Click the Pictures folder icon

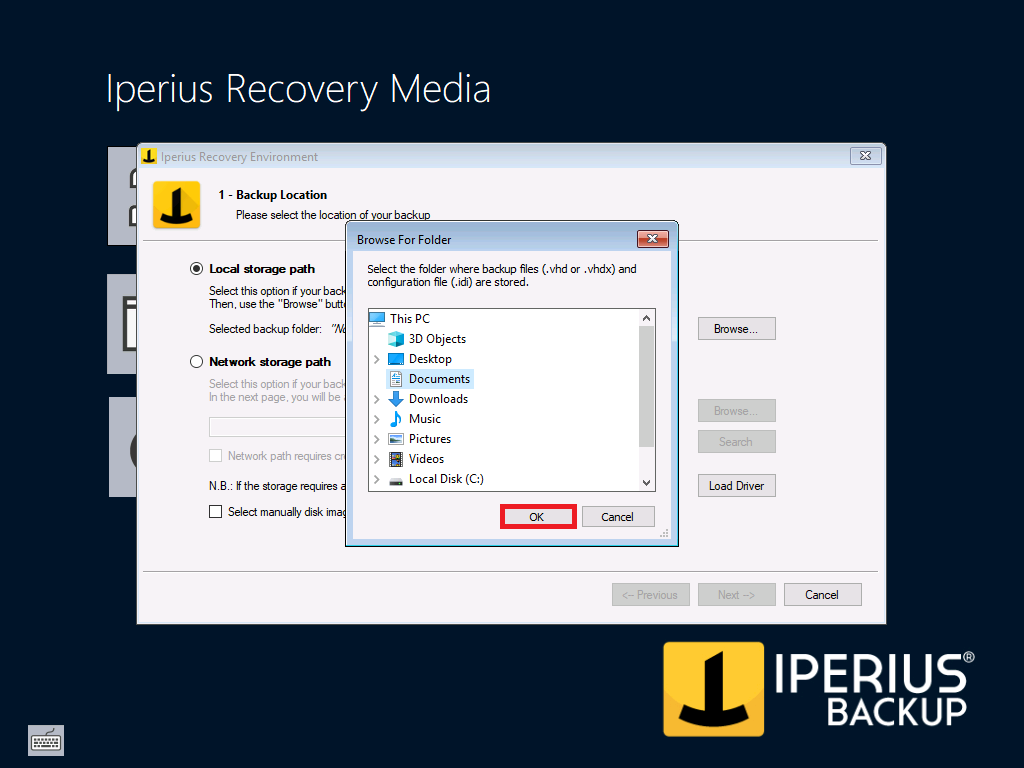click(396, 439)
